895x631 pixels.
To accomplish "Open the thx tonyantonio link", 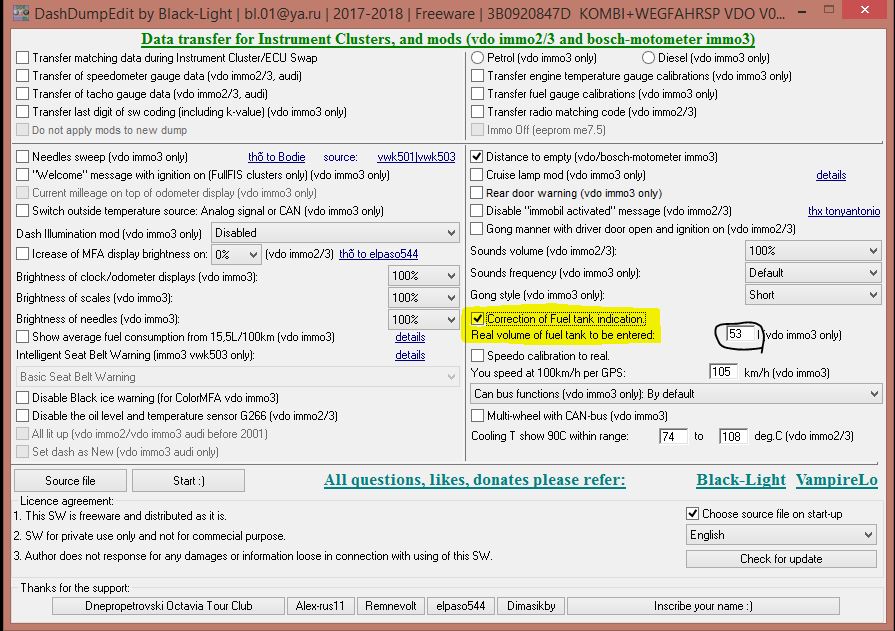I will pyautogui.click(x=844, y=211).
